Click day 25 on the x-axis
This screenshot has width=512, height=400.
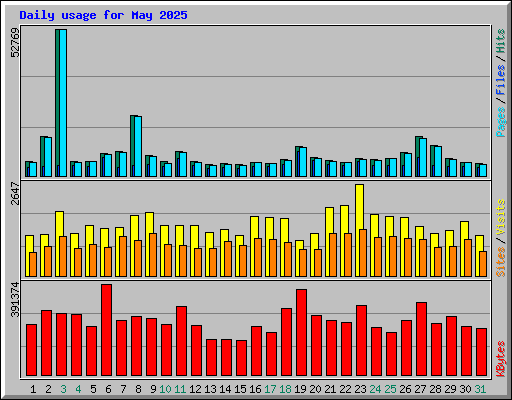[x=390, y=389]
